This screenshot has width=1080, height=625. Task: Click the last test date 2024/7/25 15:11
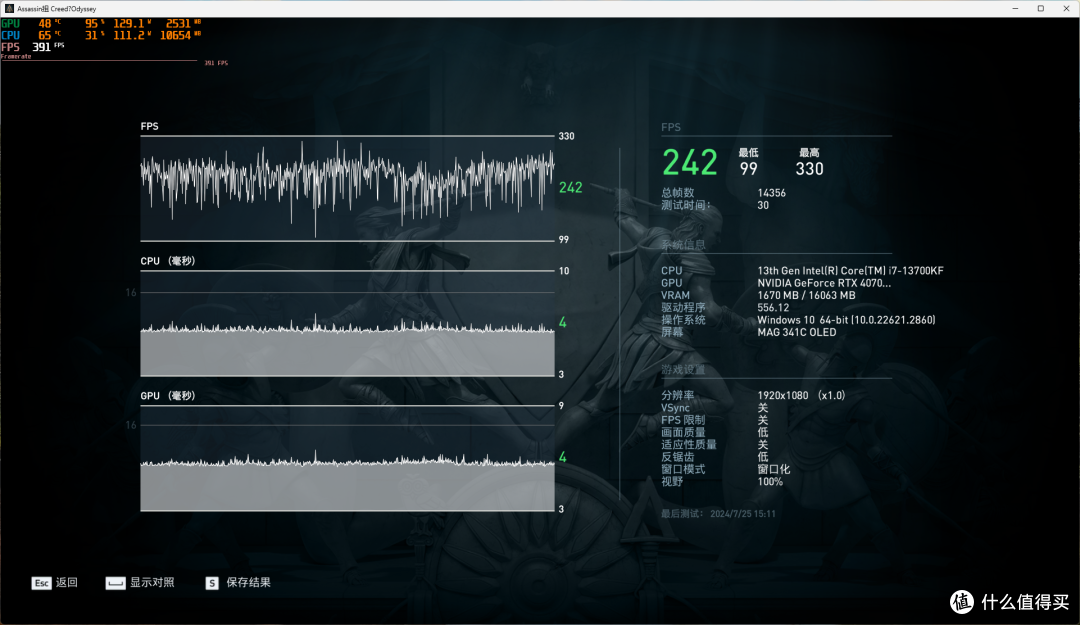742,514
